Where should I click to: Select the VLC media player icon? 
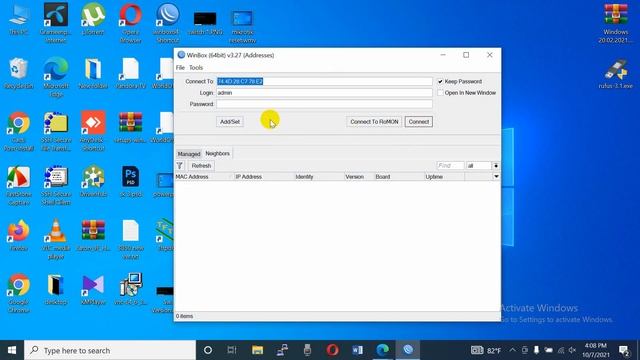click(56, 239)
